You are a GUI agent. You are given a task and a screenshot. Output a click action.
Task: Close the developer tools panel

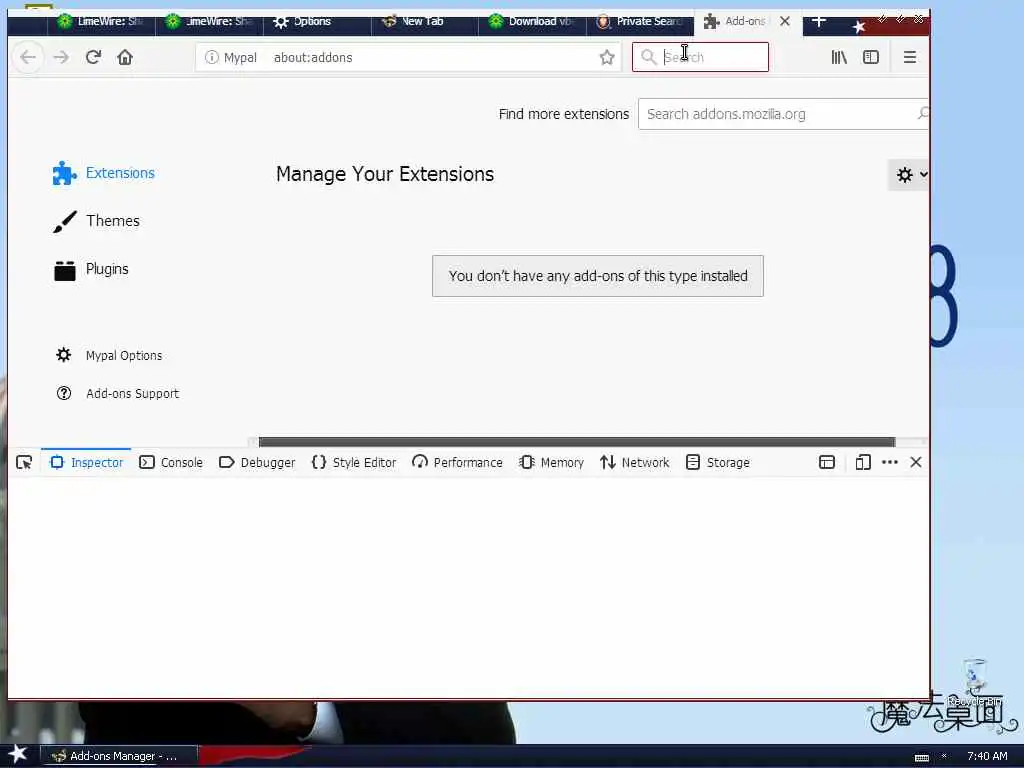916,462
